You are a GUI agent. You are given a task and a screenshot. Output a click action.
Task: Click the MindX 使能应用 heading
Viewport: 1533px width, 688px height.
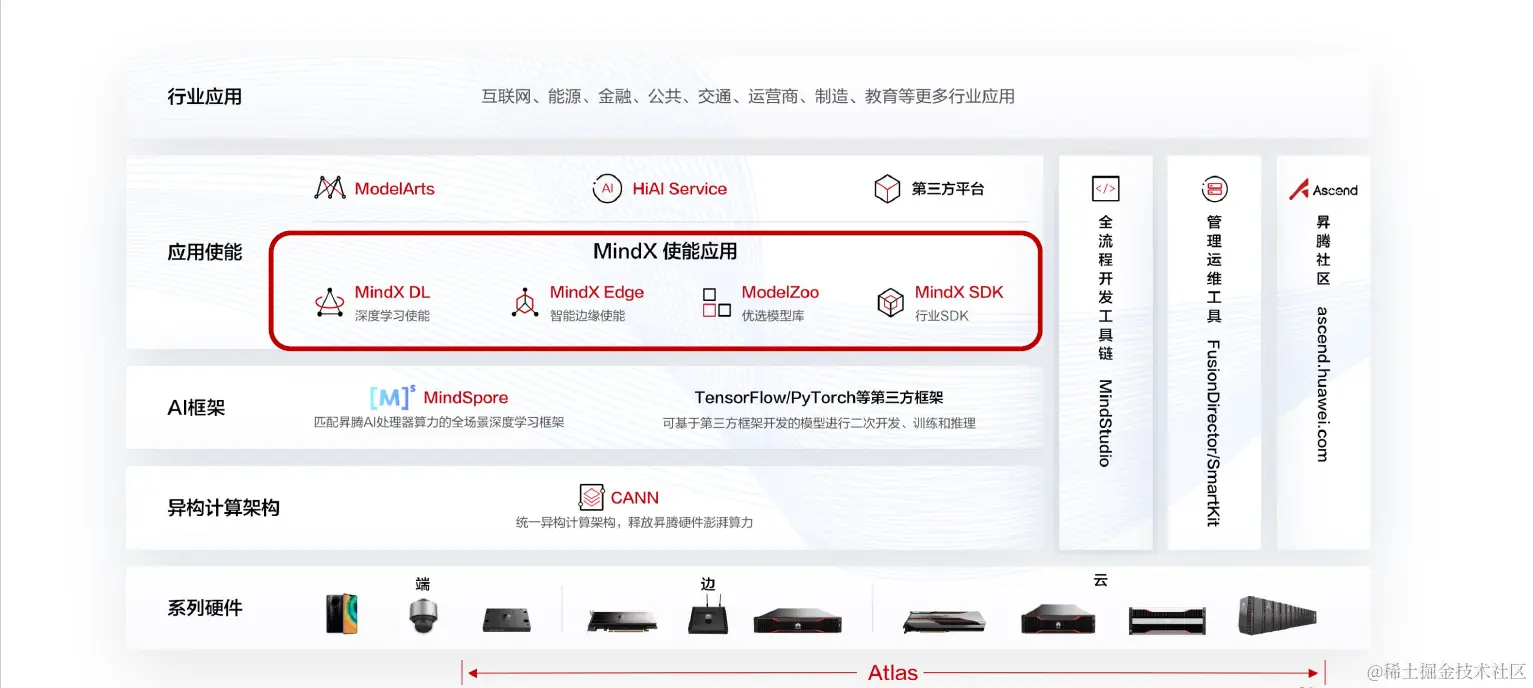pos(665,251)
